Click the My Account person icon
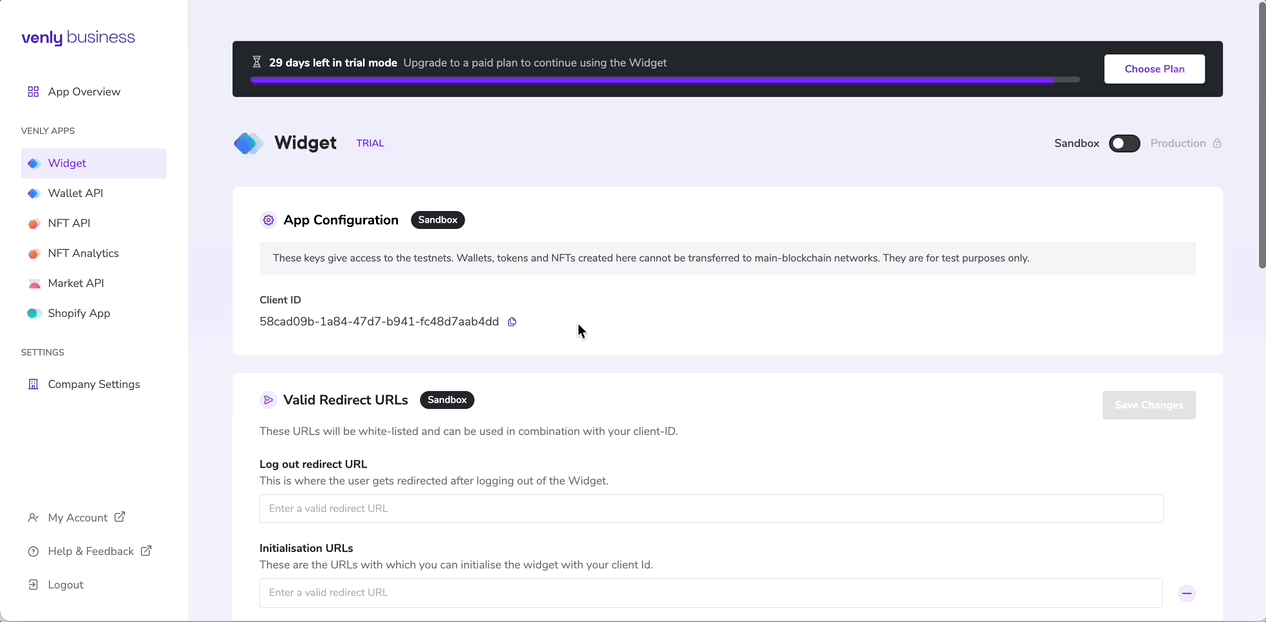The width and height of the screenshot is (1266, 622). [x=33, y=517]
